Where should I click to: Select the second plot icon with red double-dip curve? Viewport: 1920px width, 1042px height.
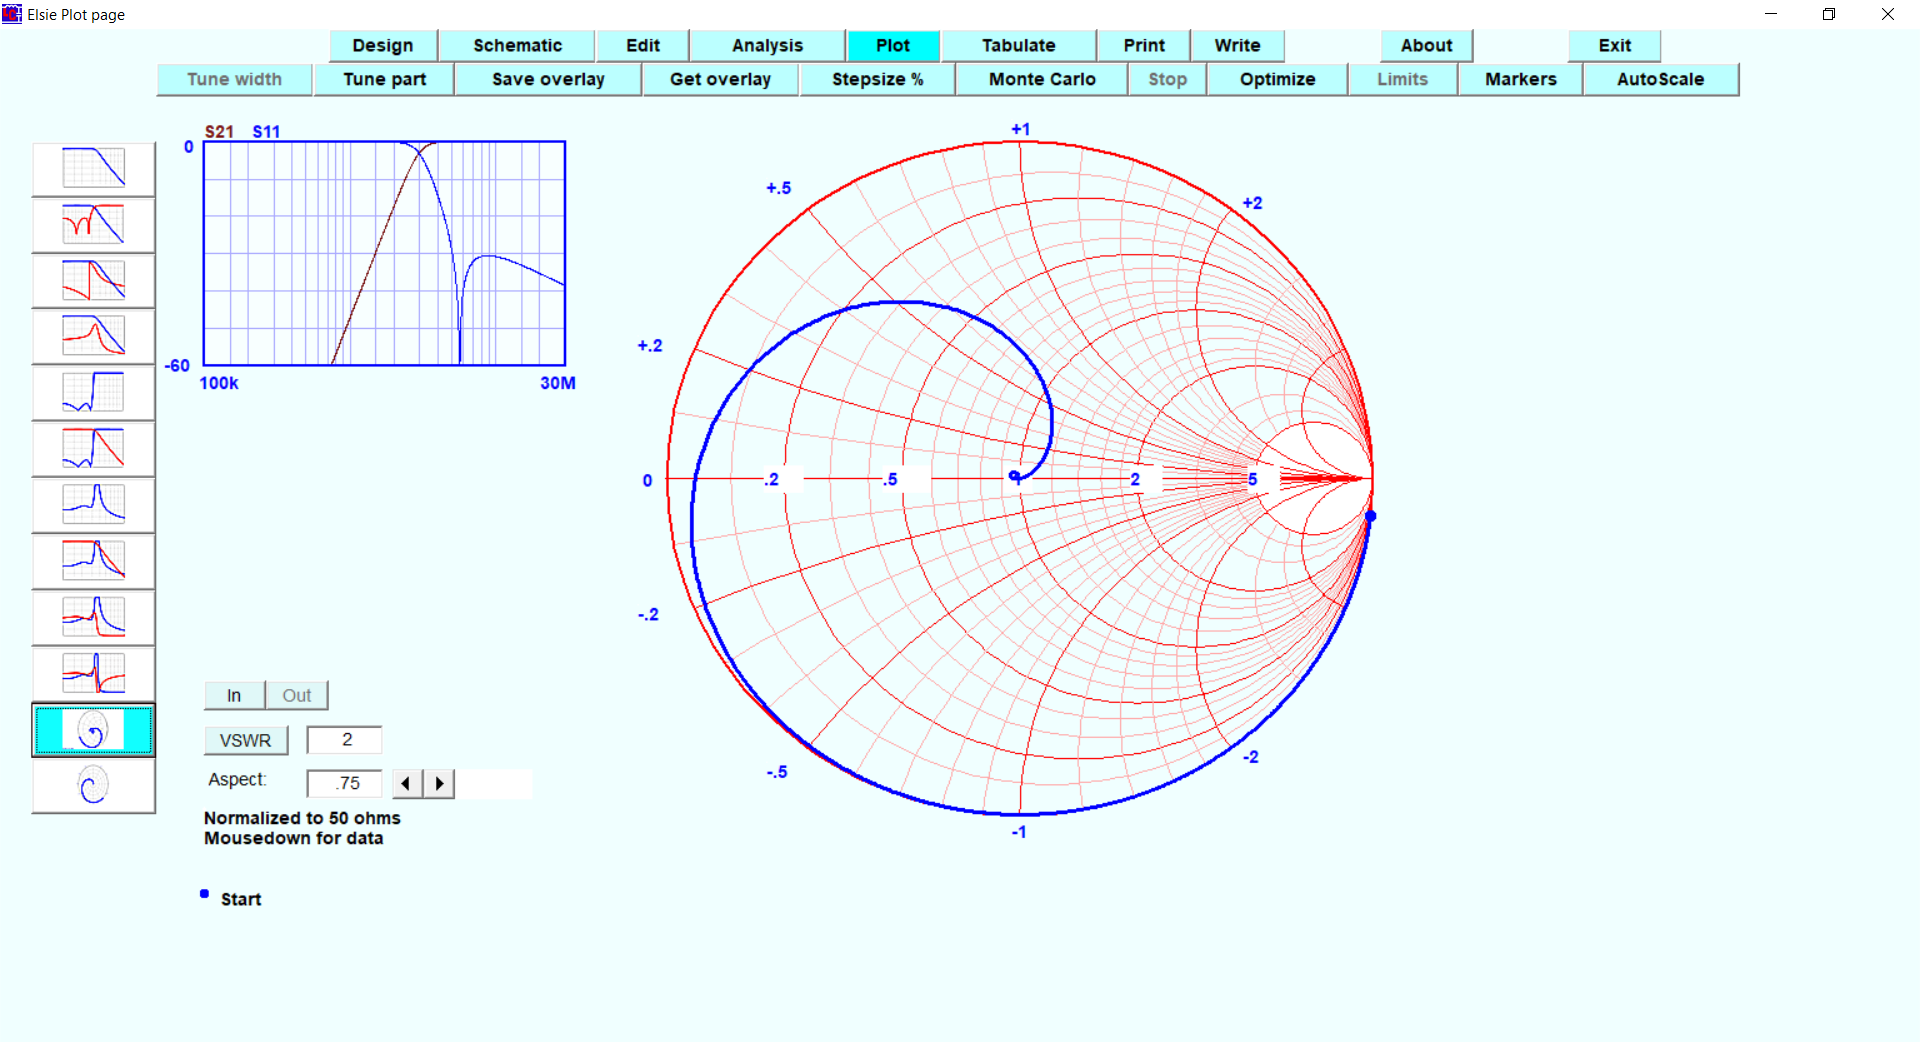coord(94,224)
